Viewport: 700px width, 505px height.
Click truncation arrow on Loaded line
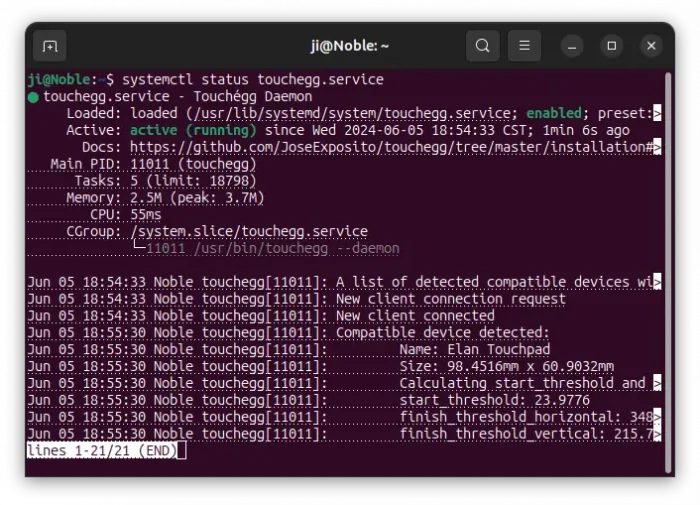point(656,113)
